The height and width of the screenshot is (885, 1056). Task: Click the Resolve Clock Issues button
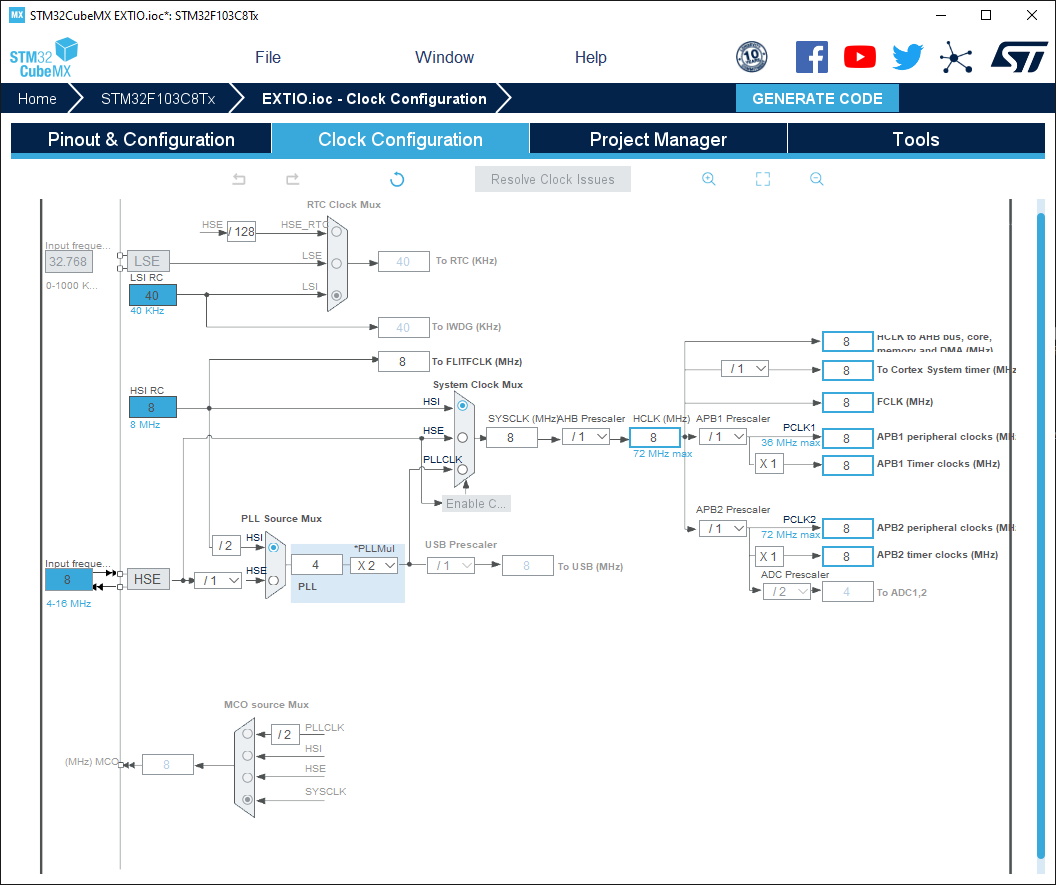click(553, 179)
